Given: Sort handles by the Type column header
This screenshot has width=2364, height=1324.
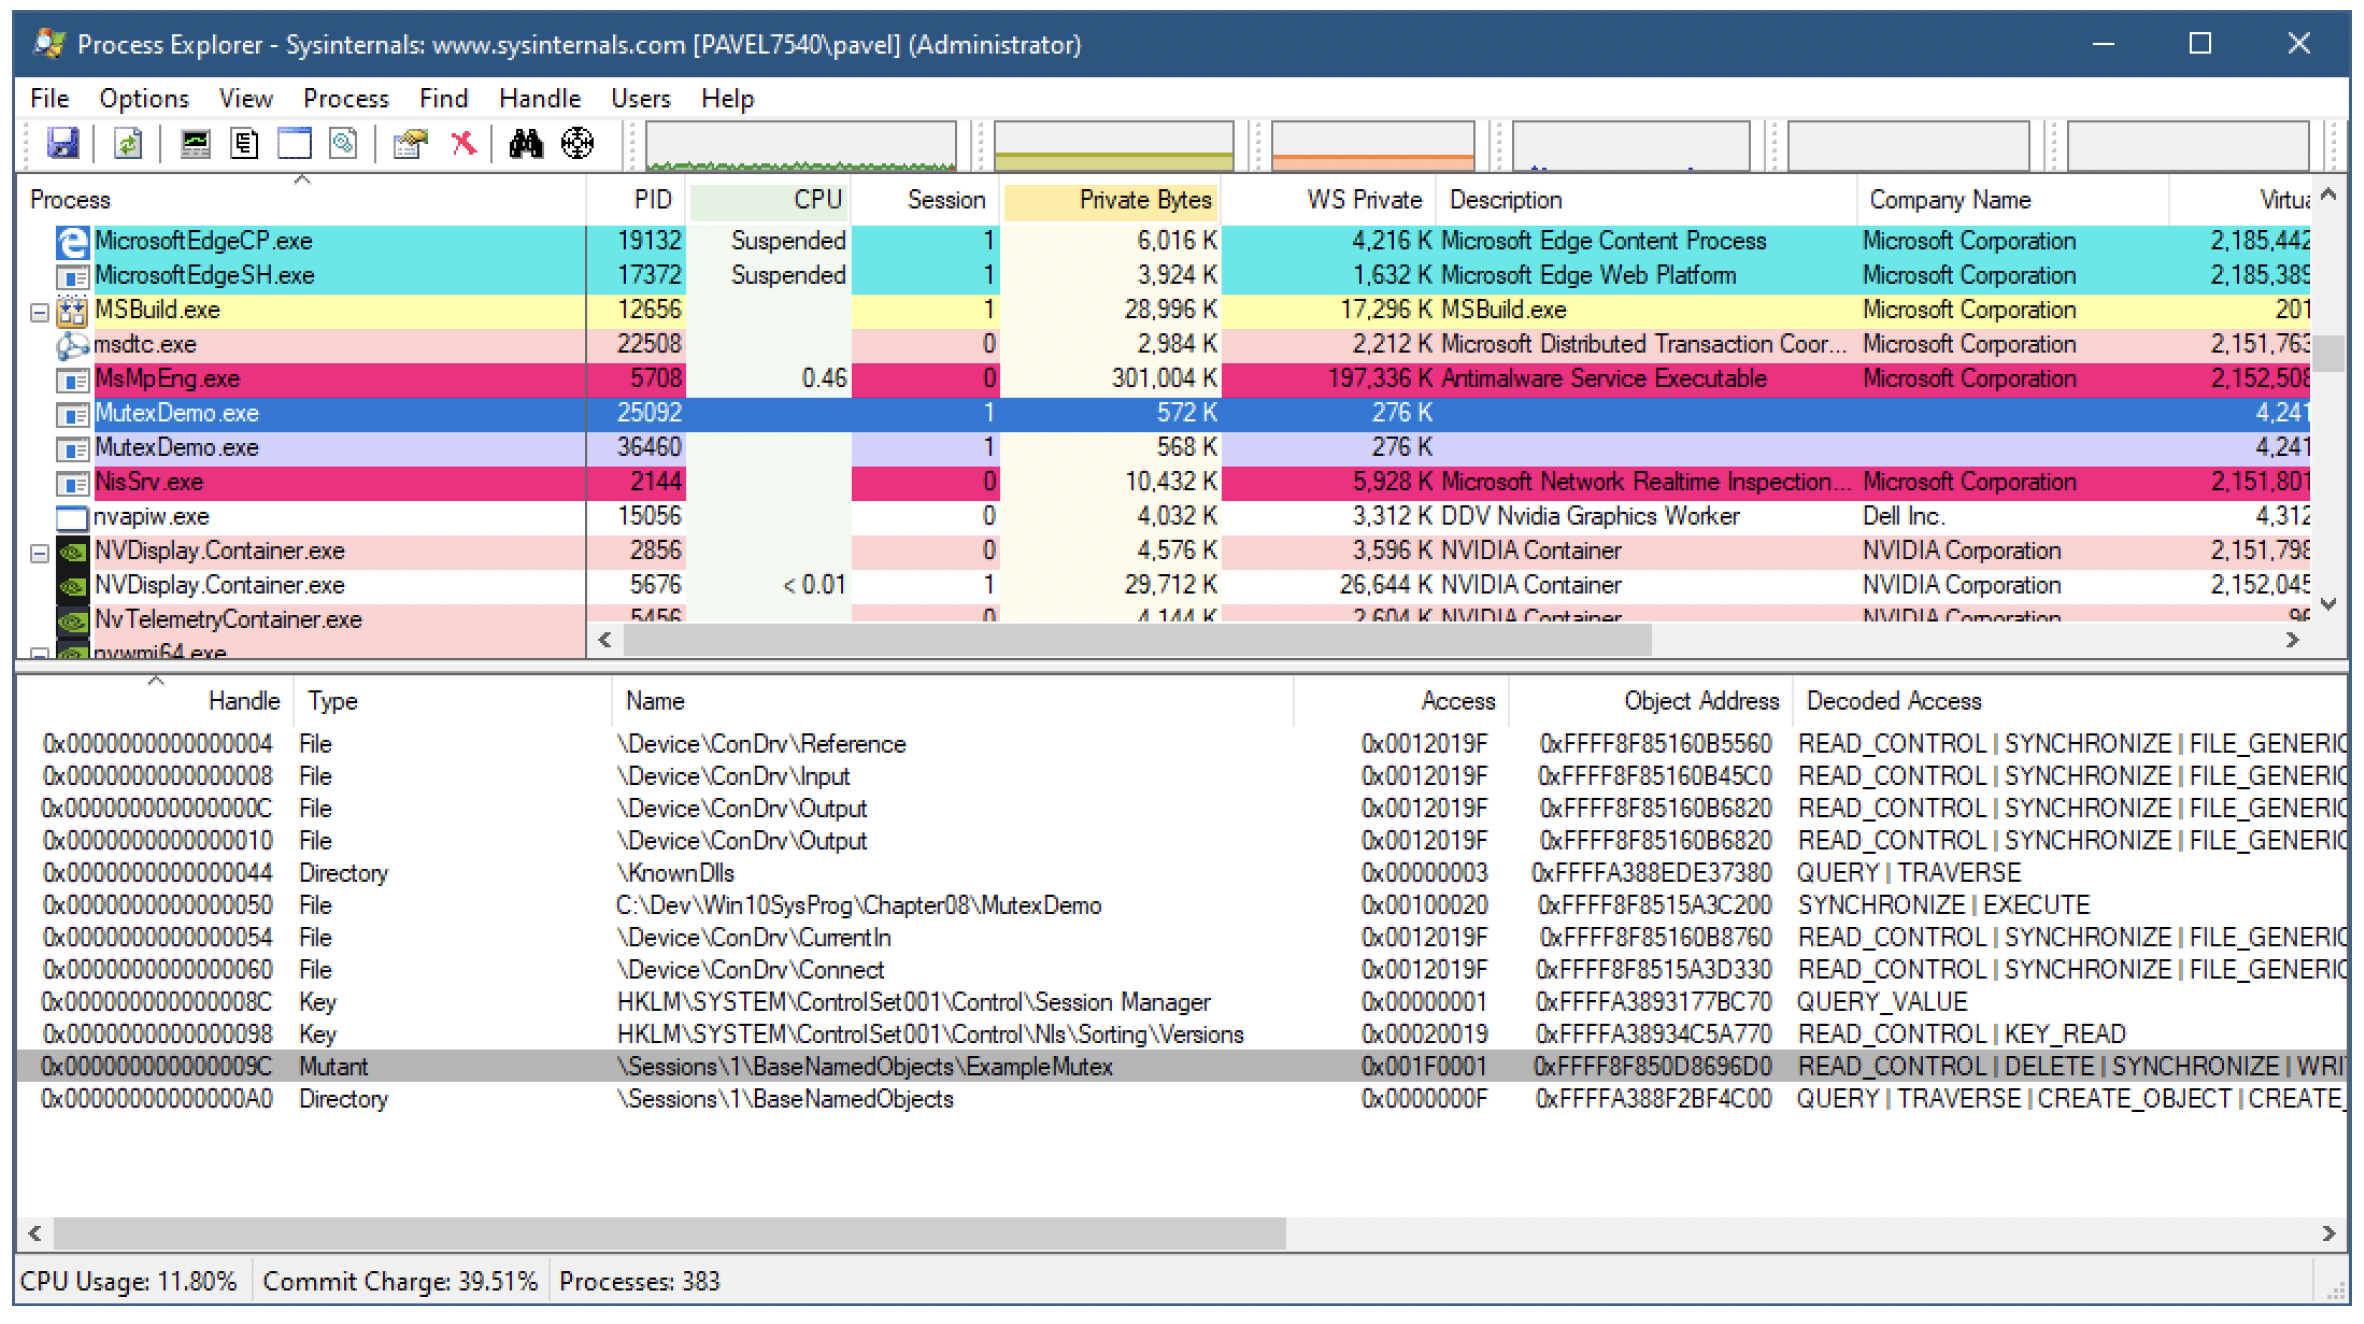Looking at the screenshot, I should coord(452,701).
